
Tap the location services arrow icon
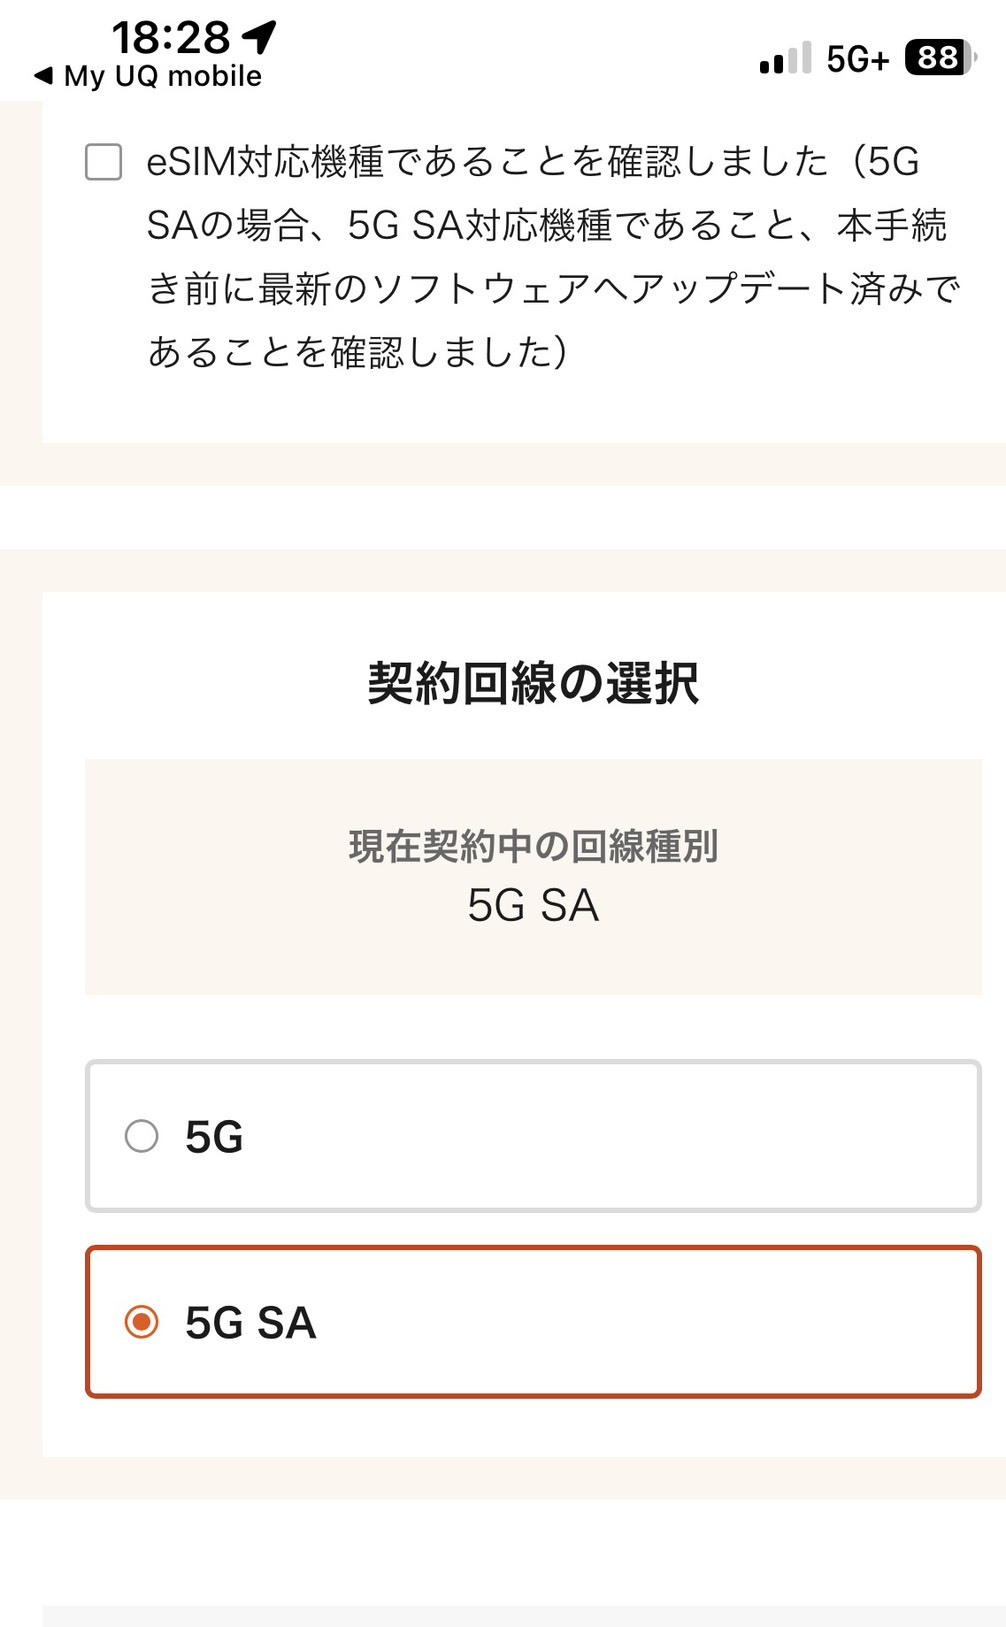pyautogui.click(x=259, y=37)
